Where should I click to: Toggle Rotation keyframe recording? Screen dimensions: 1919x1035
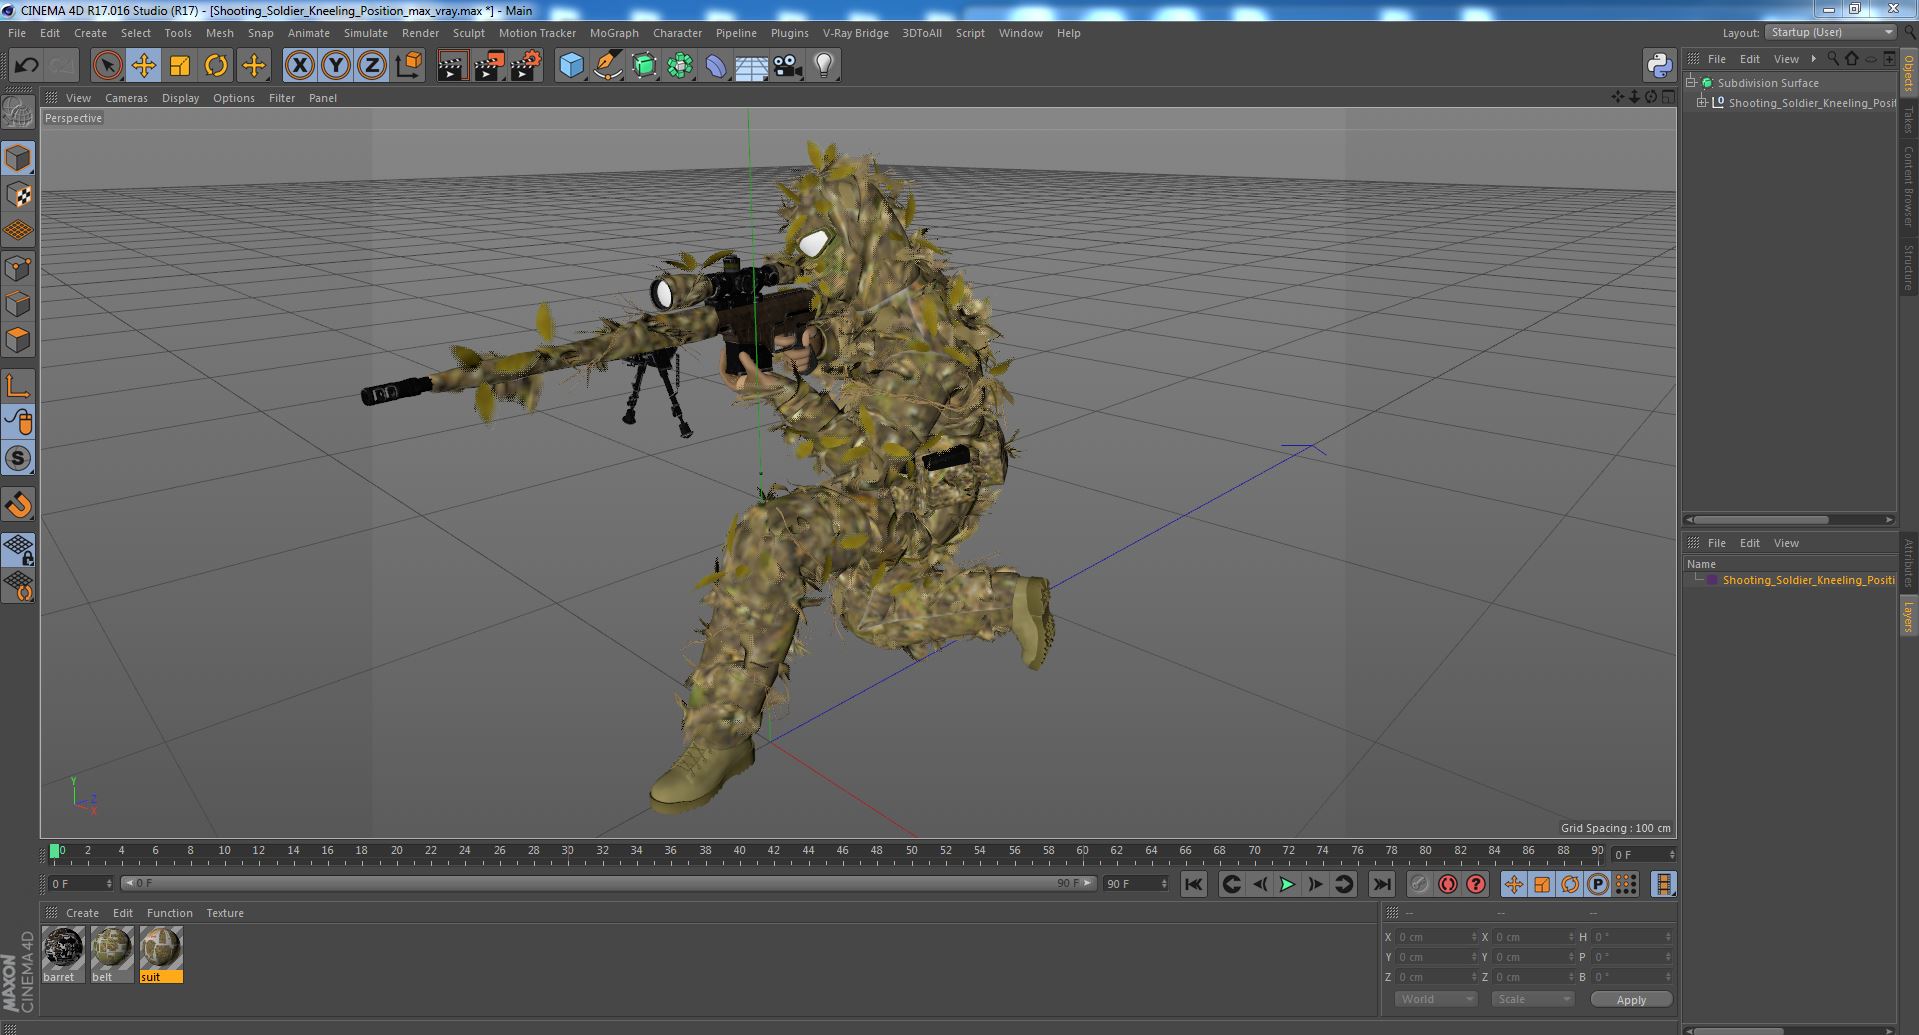[1570, 884]
